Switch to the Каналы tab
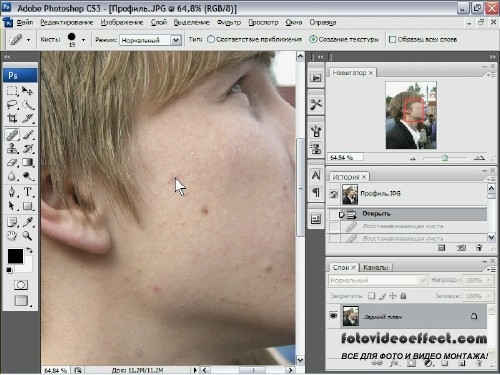Screen dimensions: 500x375 [376, 267]
